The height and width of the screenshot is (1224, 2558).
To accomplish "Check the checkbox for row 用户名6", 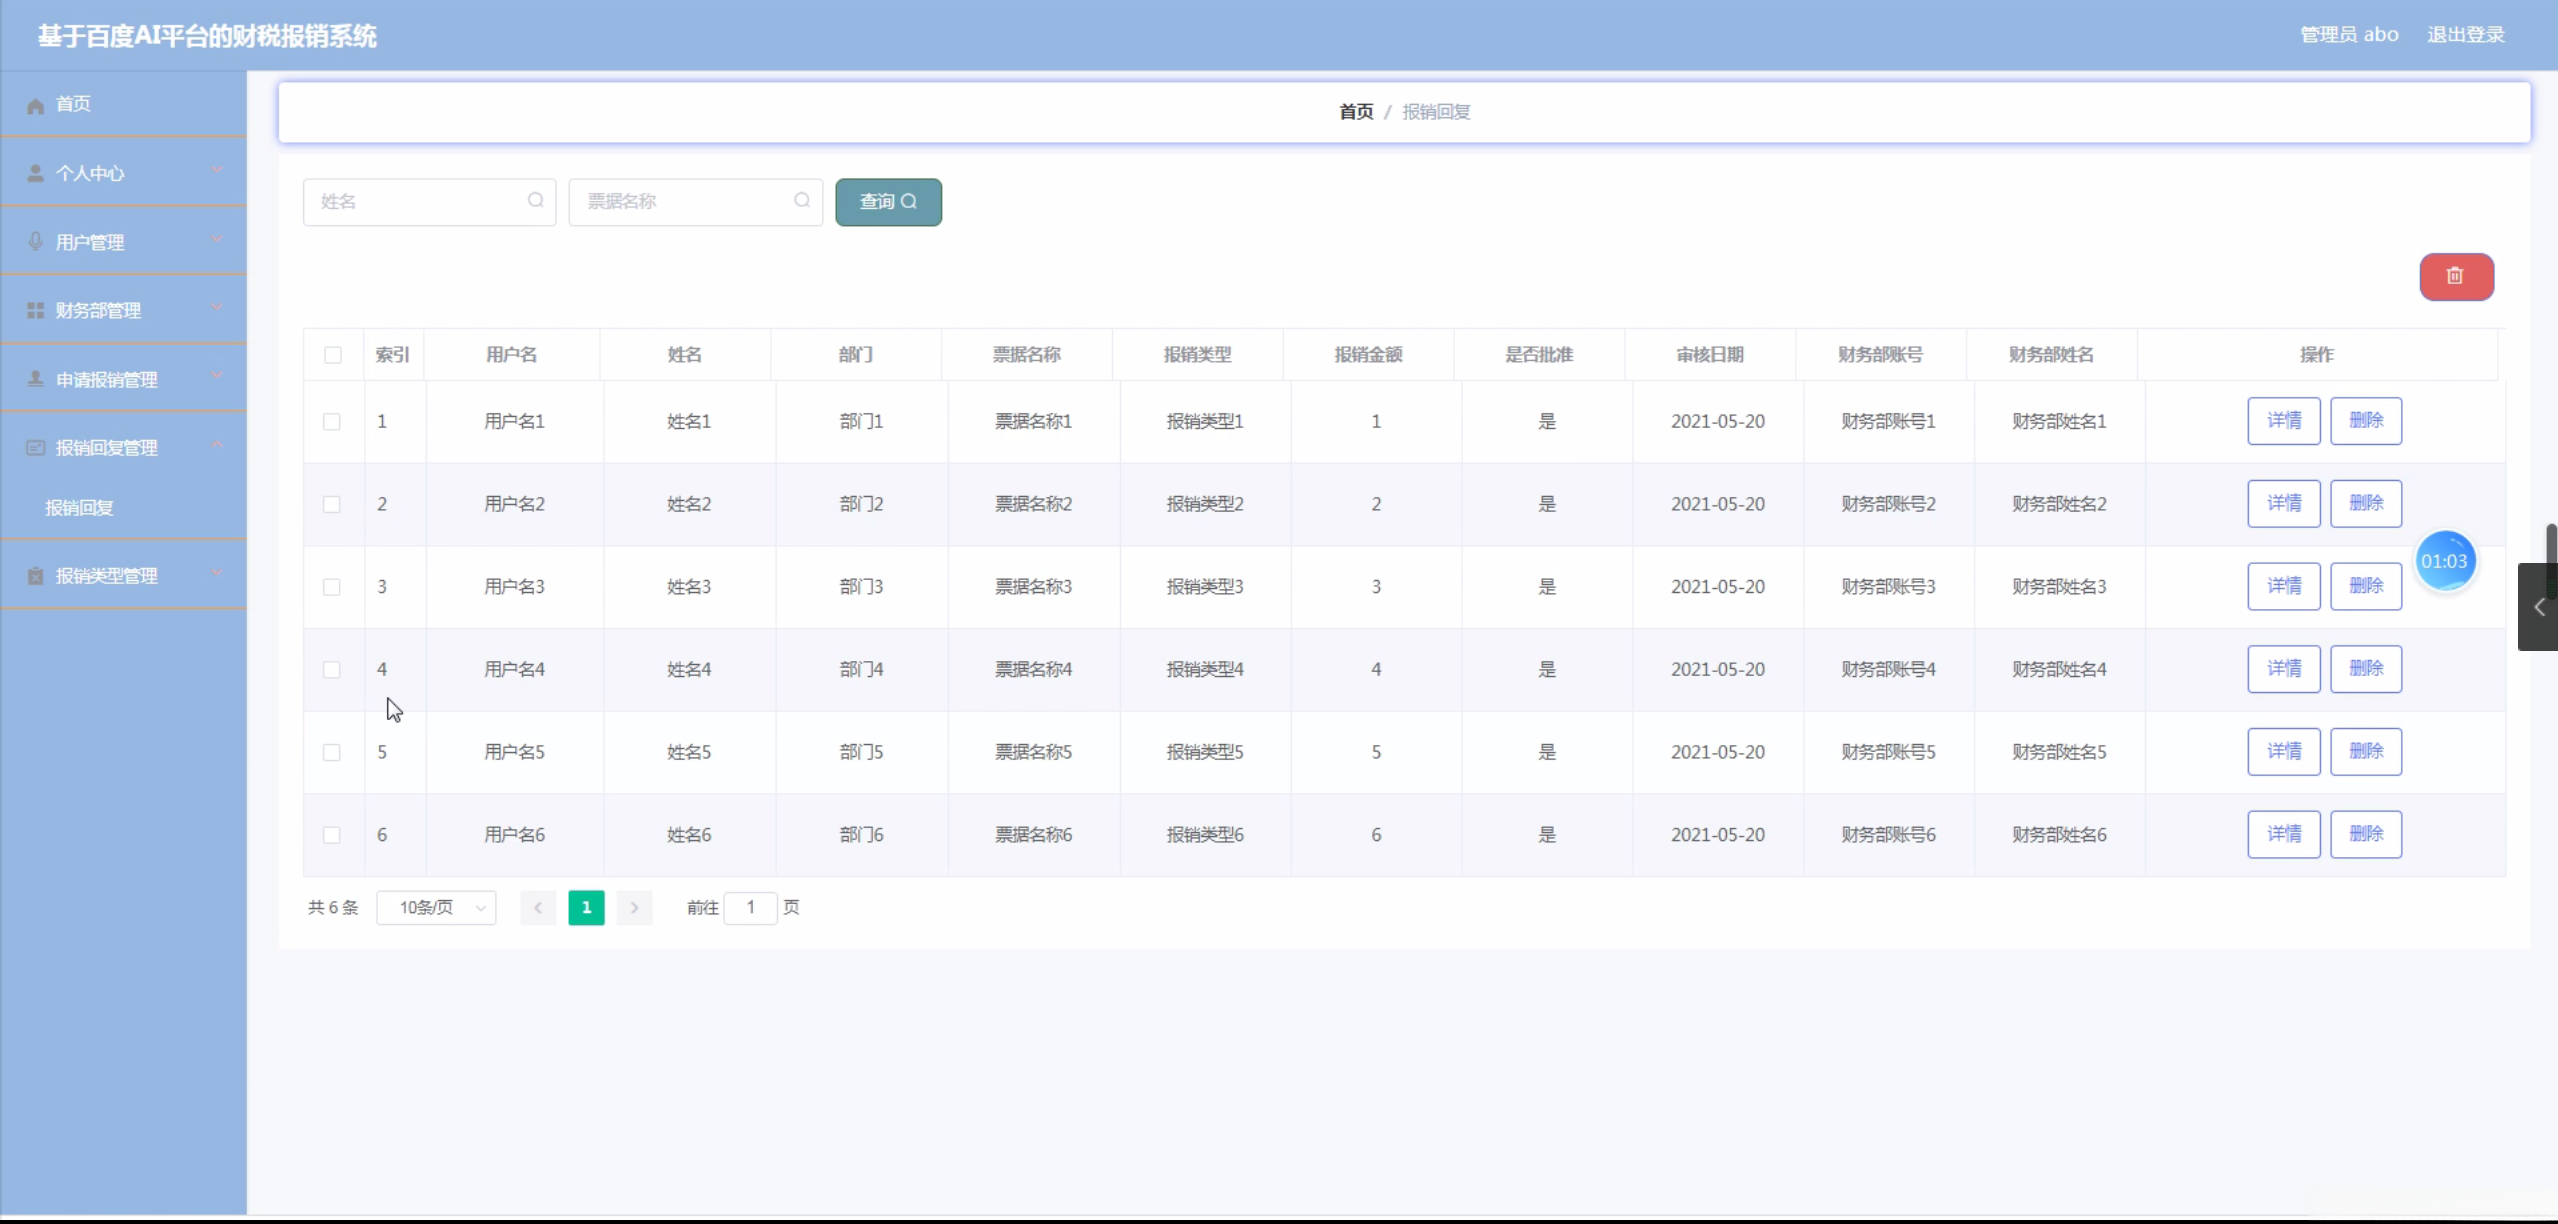I will tap(332, 835).
